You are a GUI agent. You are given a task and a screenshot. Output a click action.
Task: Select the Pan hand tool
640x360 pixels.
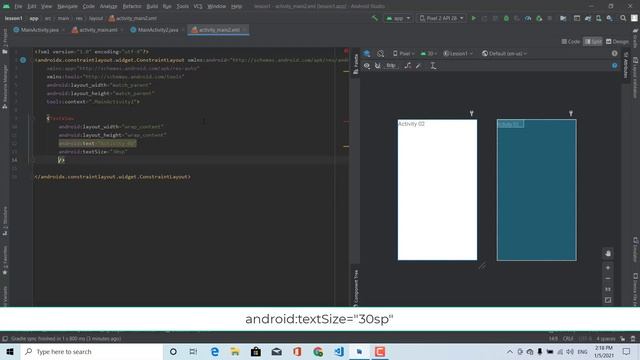pos(608,253)
